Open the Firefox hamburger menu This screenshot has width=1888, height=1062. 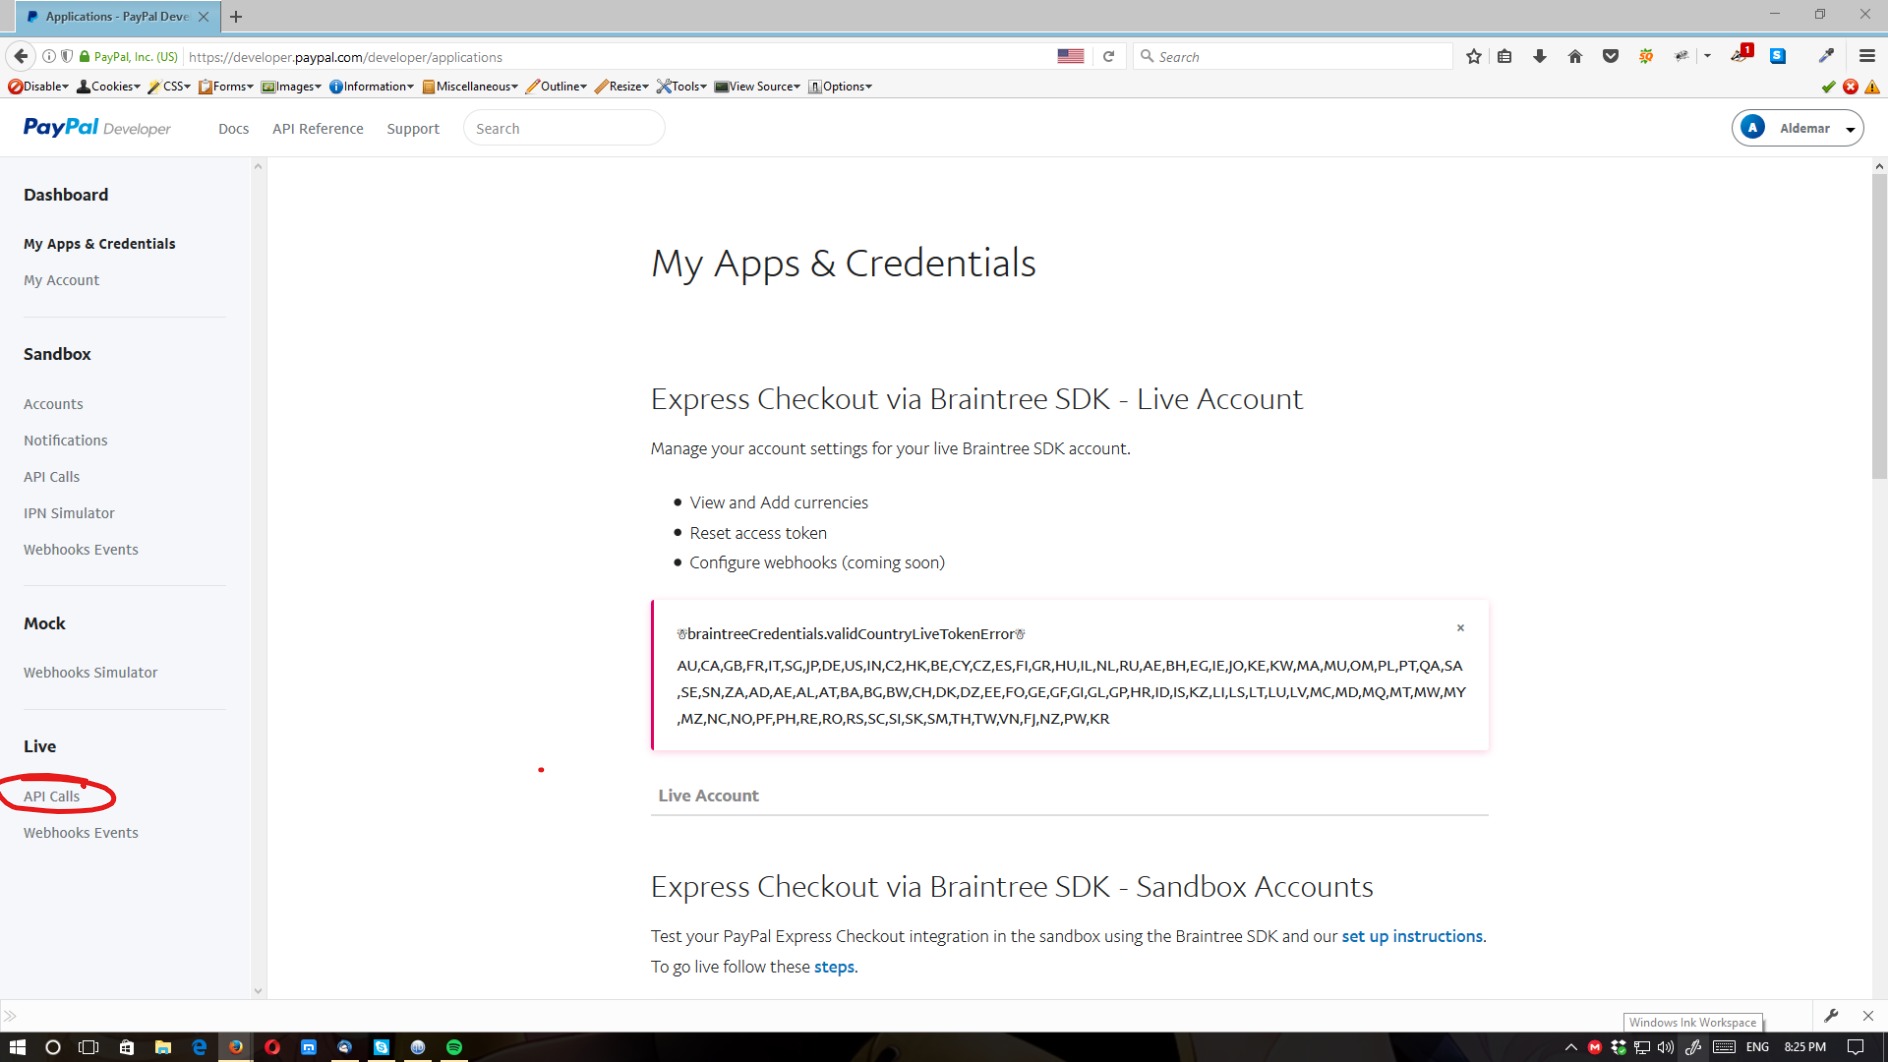pos(1867,57)
